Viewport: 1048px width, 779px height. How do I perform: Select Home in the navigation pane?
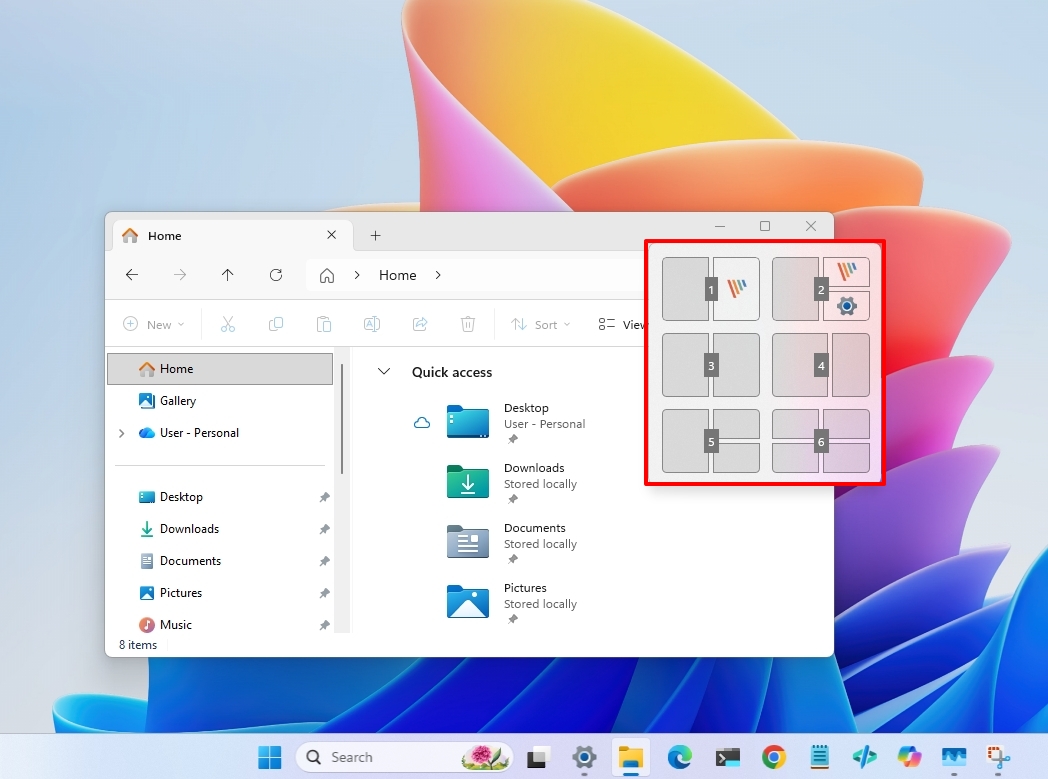(220, 369)
